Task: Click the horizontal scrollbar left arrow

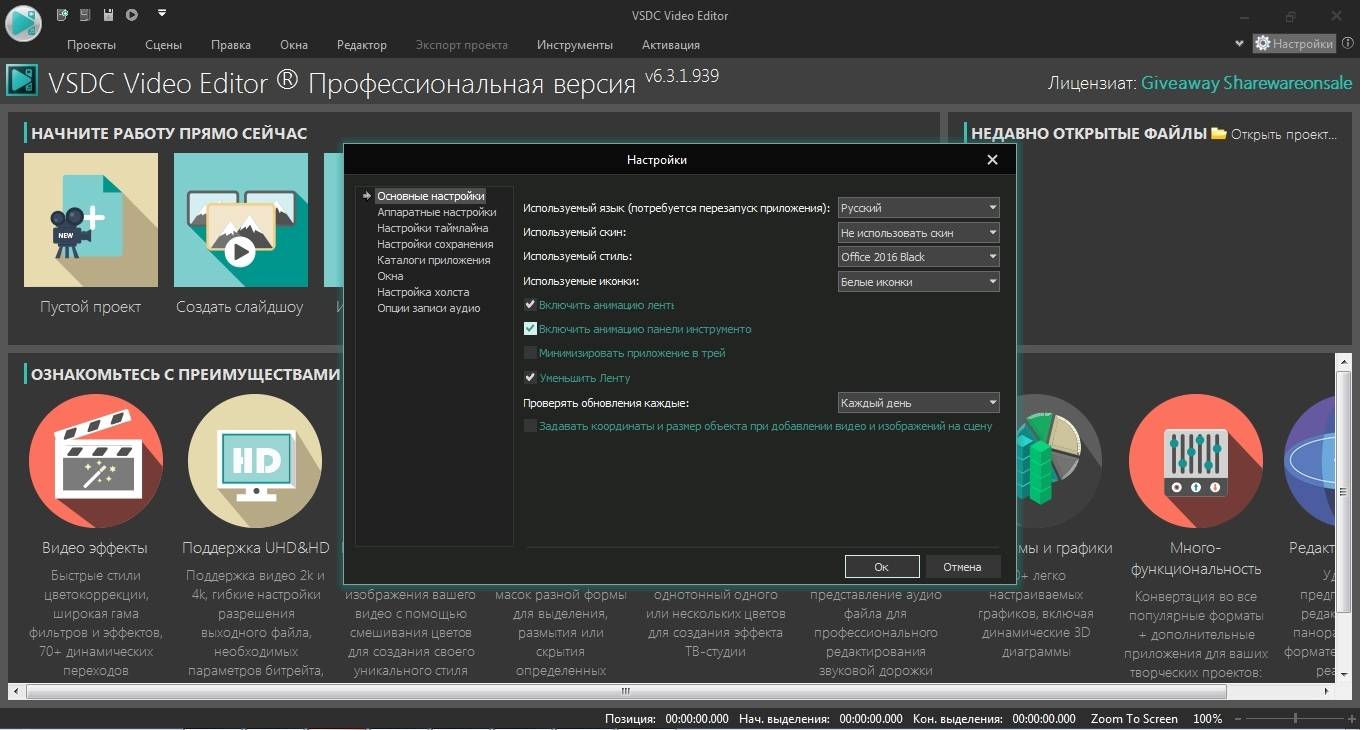Action: (17, 691)
